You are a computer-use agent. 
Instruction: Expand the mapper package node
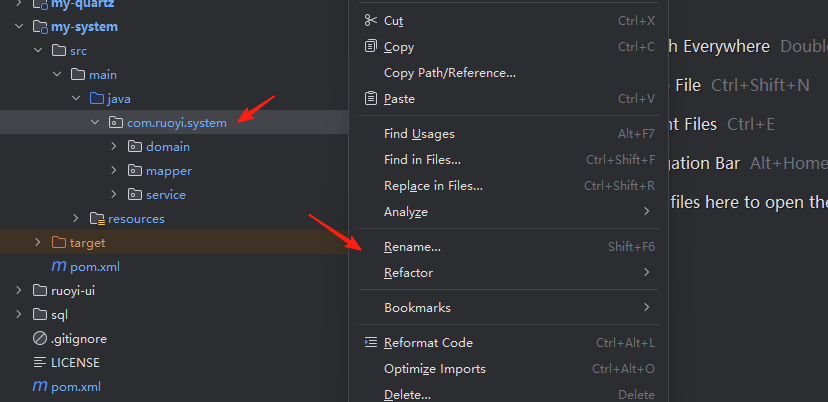click(114, 170)
